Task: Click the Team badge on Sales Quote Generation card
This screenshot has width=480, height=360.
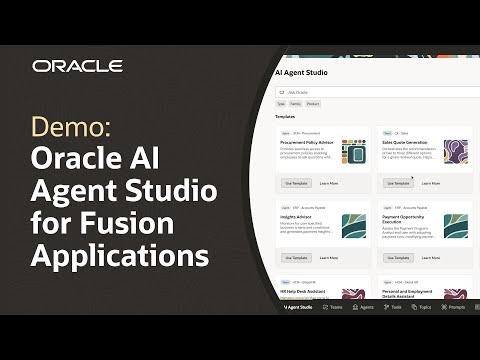Action: pos(387,133)
